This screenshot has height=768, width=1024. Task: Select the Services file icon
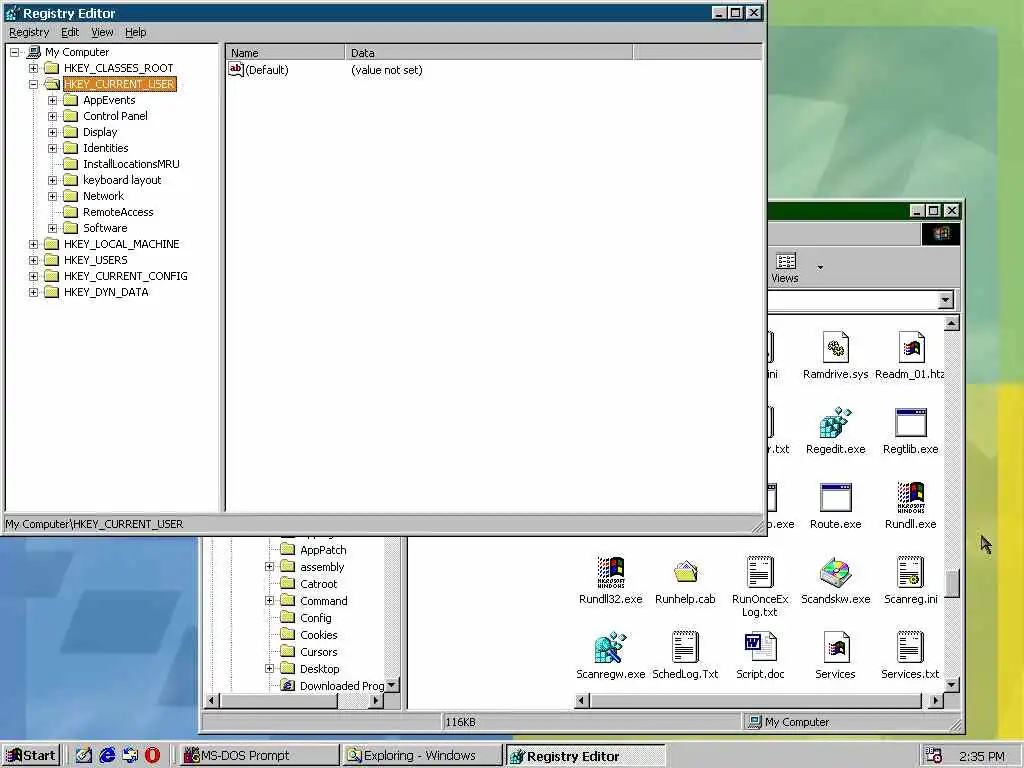(x=835, y=647)
